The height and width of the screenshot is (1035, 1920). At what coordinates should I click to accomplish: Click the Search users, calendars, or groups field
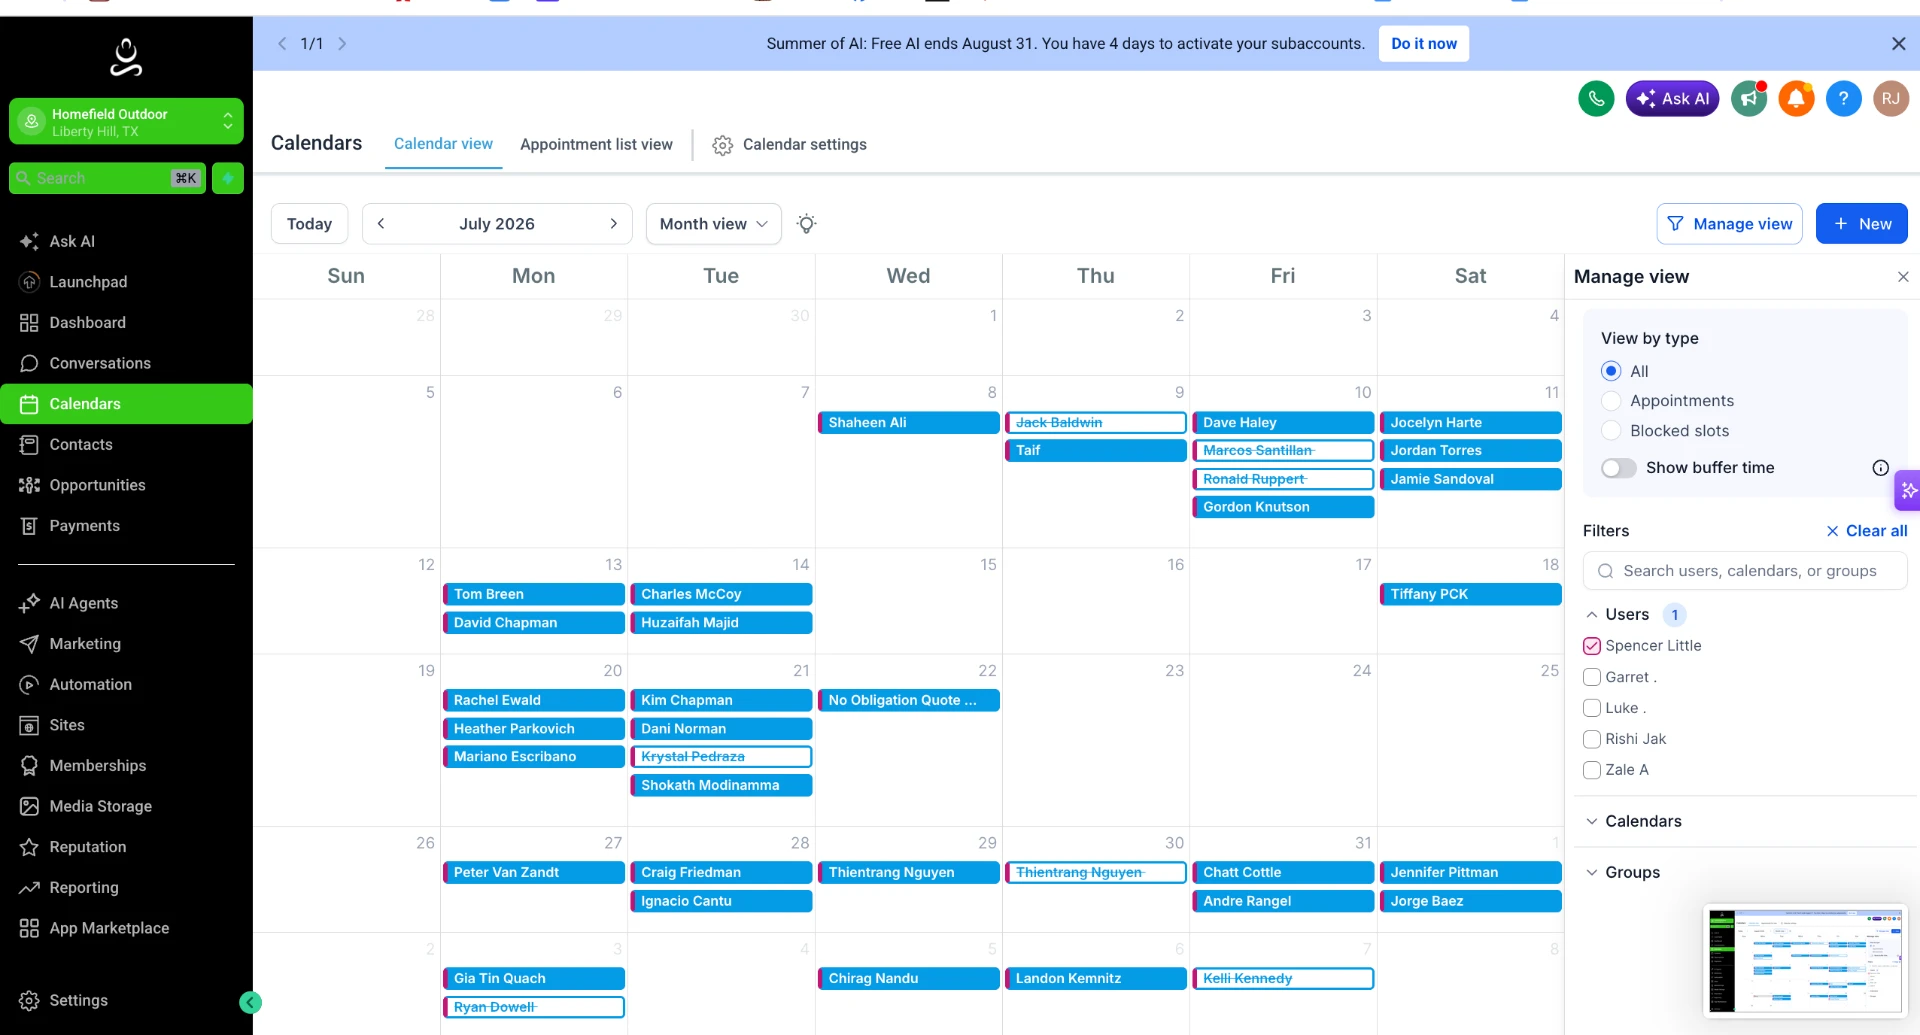pyautogui.click(x=1745, y=571)
